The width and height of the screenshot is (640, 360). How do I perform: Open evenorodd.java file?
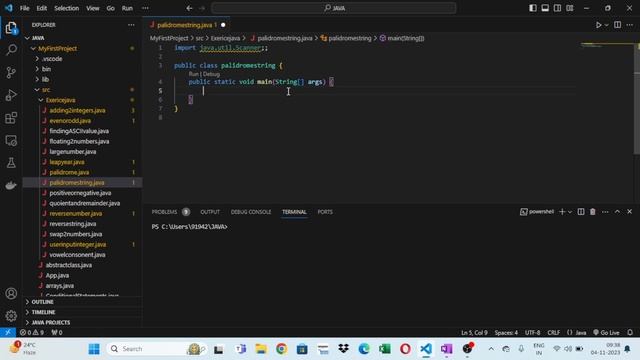(x=70, y=120)
